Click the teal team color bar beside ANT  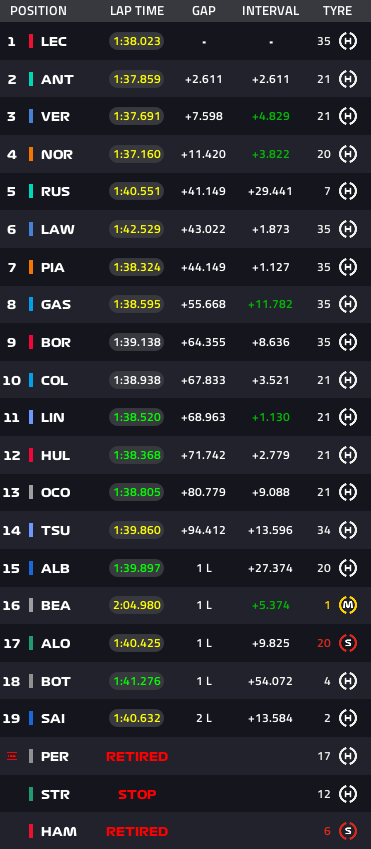coord(31,79)
